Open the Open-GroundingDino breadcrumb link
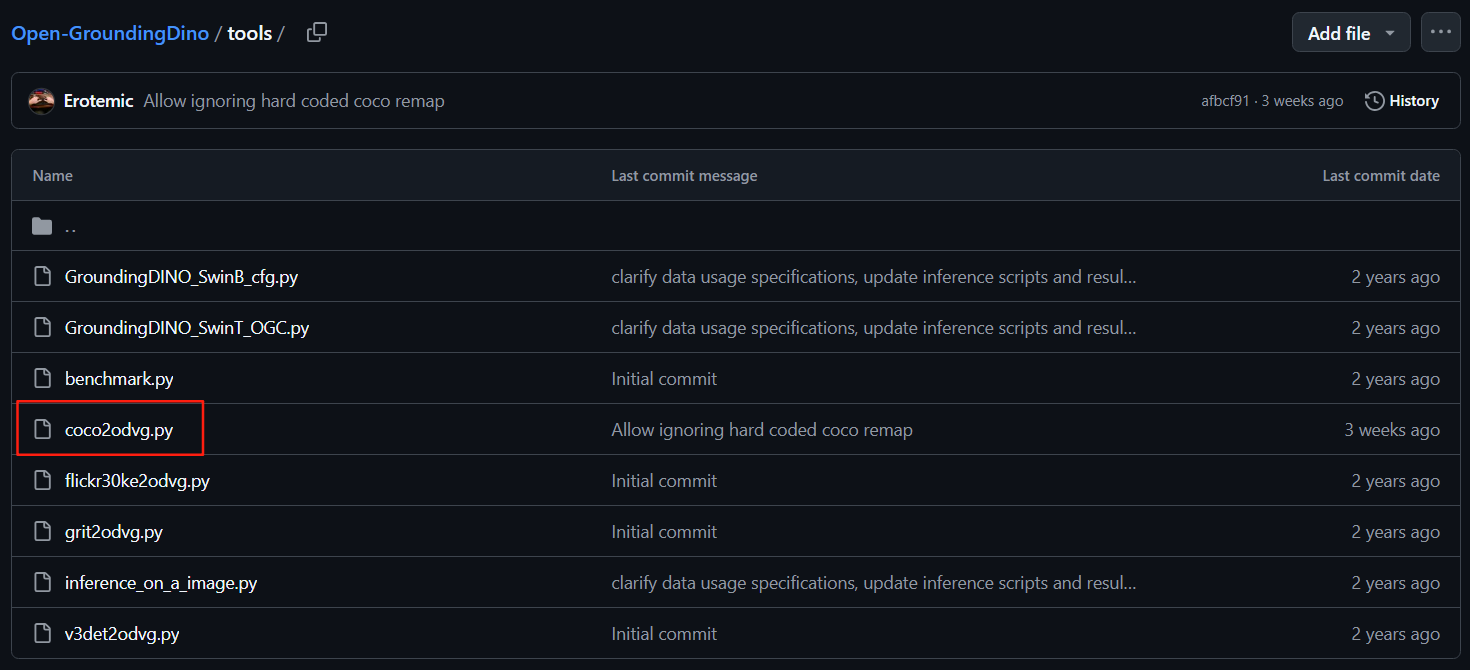 click(110, 33)
